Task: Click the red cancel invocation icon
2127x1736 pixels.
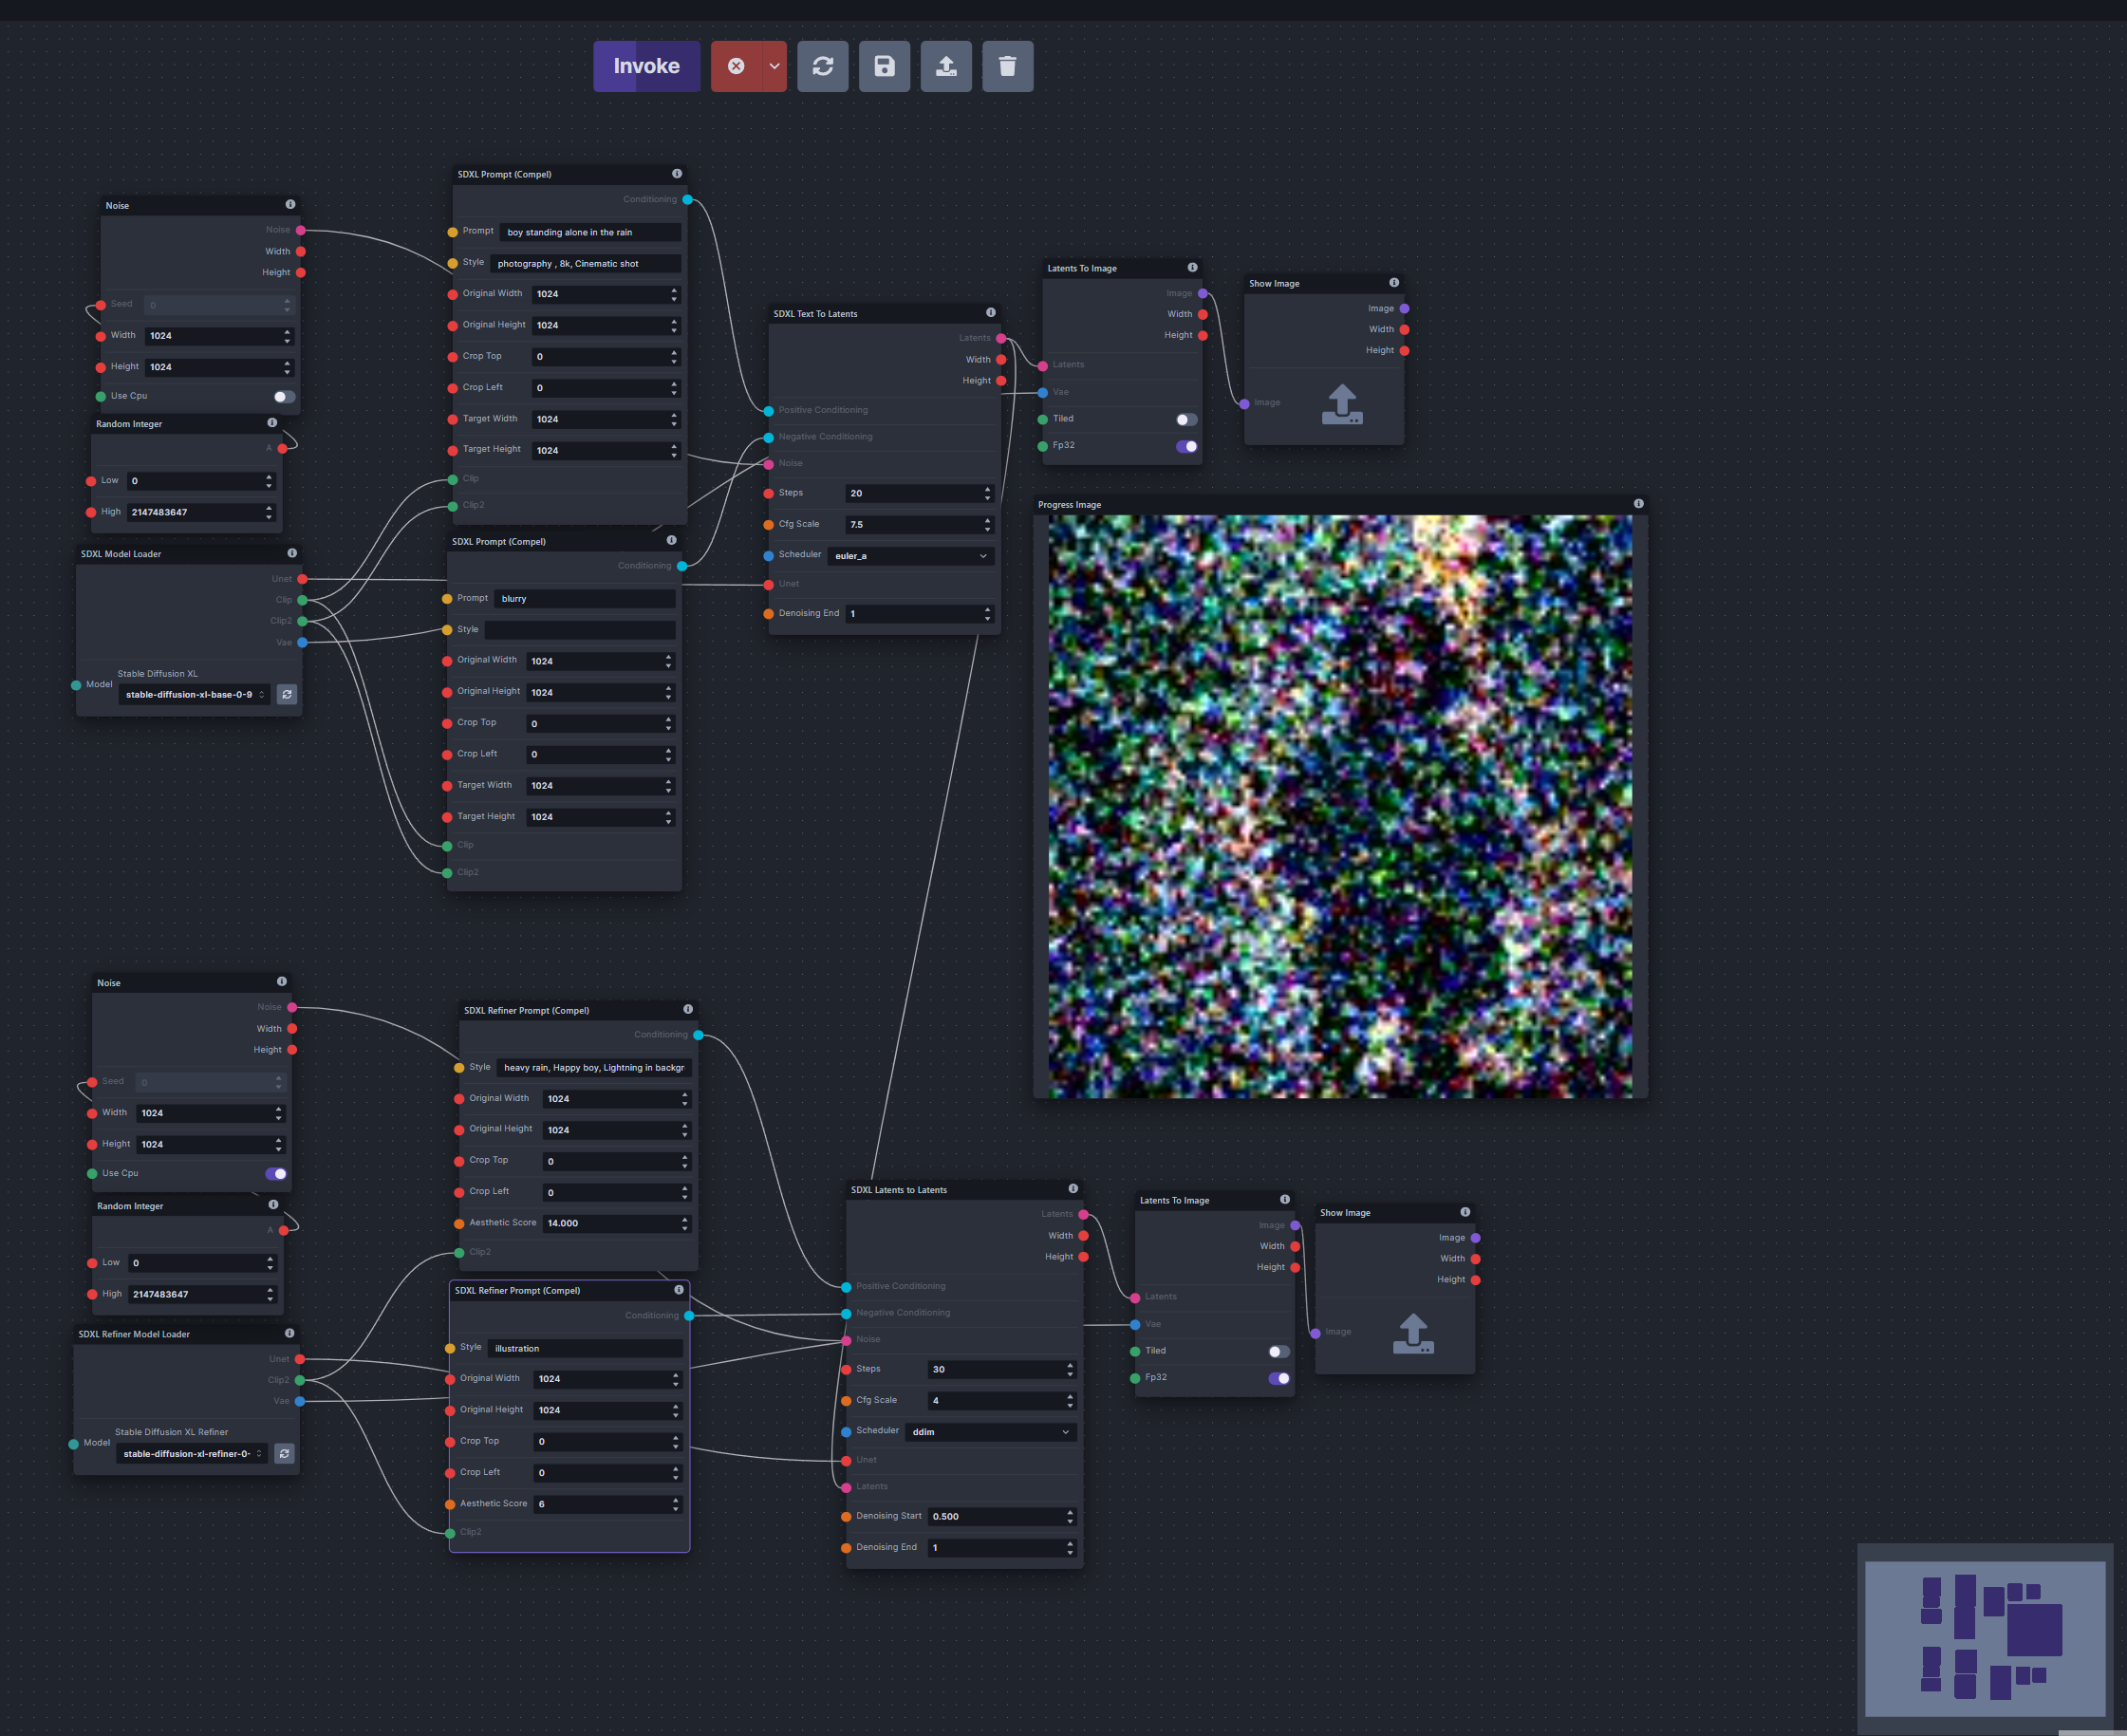Action: 736,66
